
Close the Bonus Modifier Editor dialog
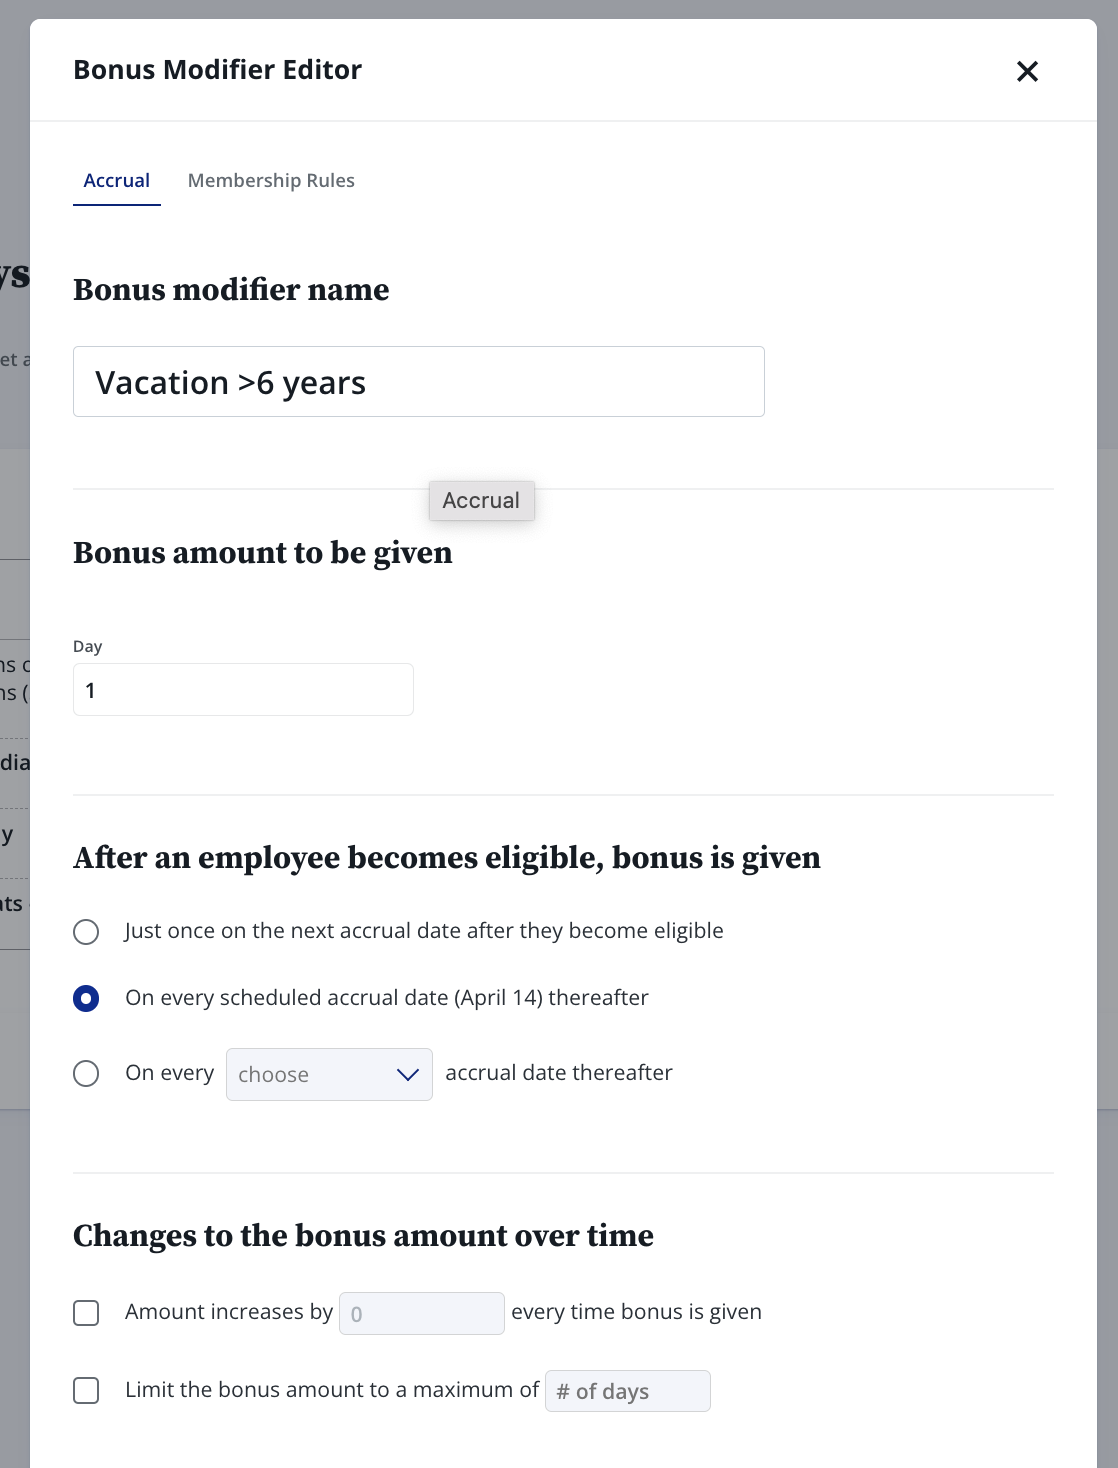(1027, 71)
